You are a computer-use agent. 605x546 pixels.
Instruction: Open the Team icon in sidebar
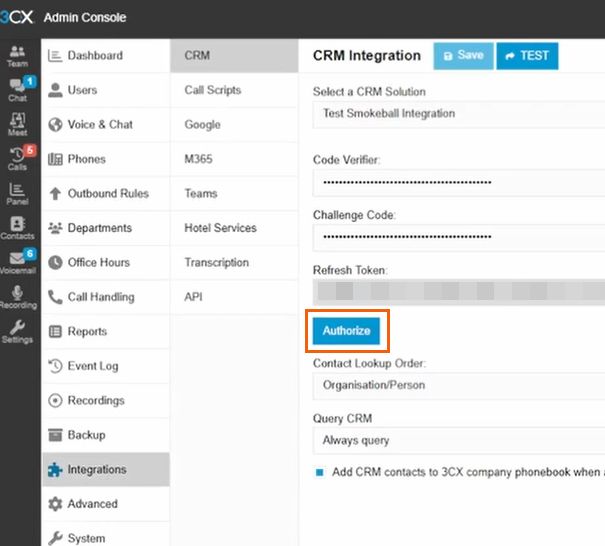tap(17, 56)
